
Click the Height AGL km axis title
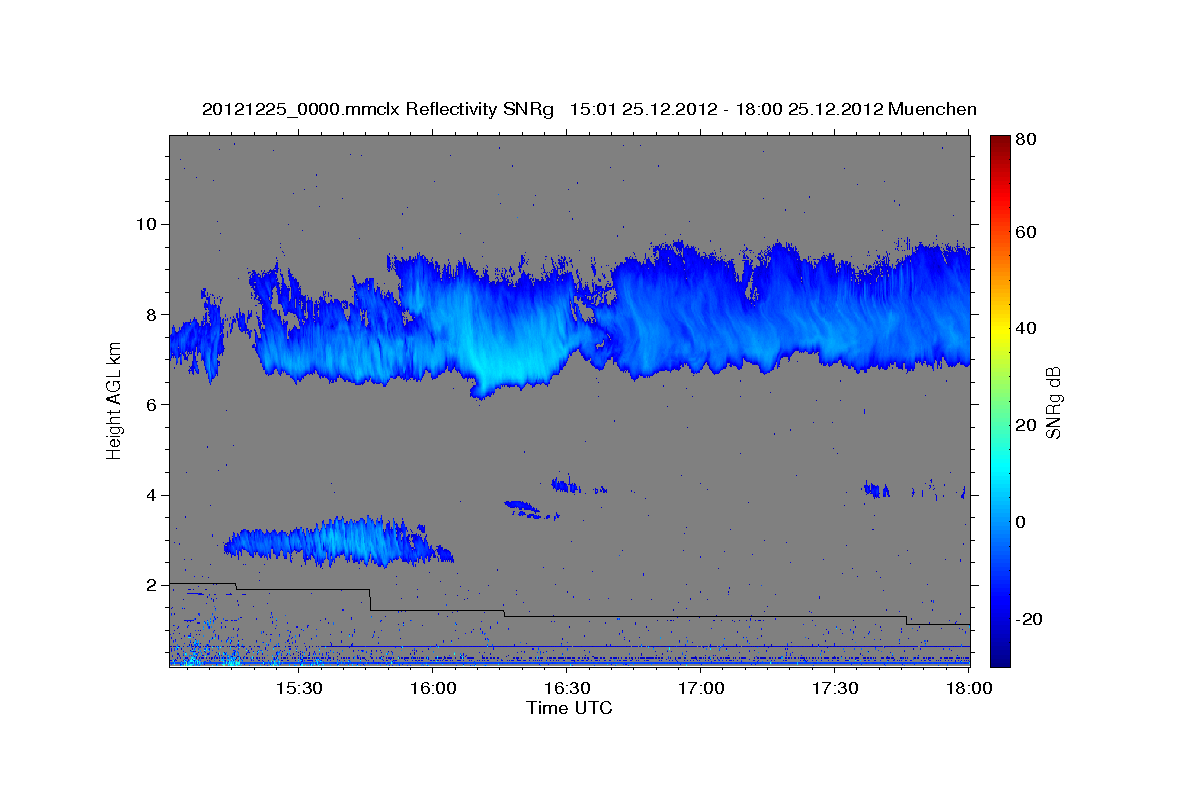coord(114,403)
